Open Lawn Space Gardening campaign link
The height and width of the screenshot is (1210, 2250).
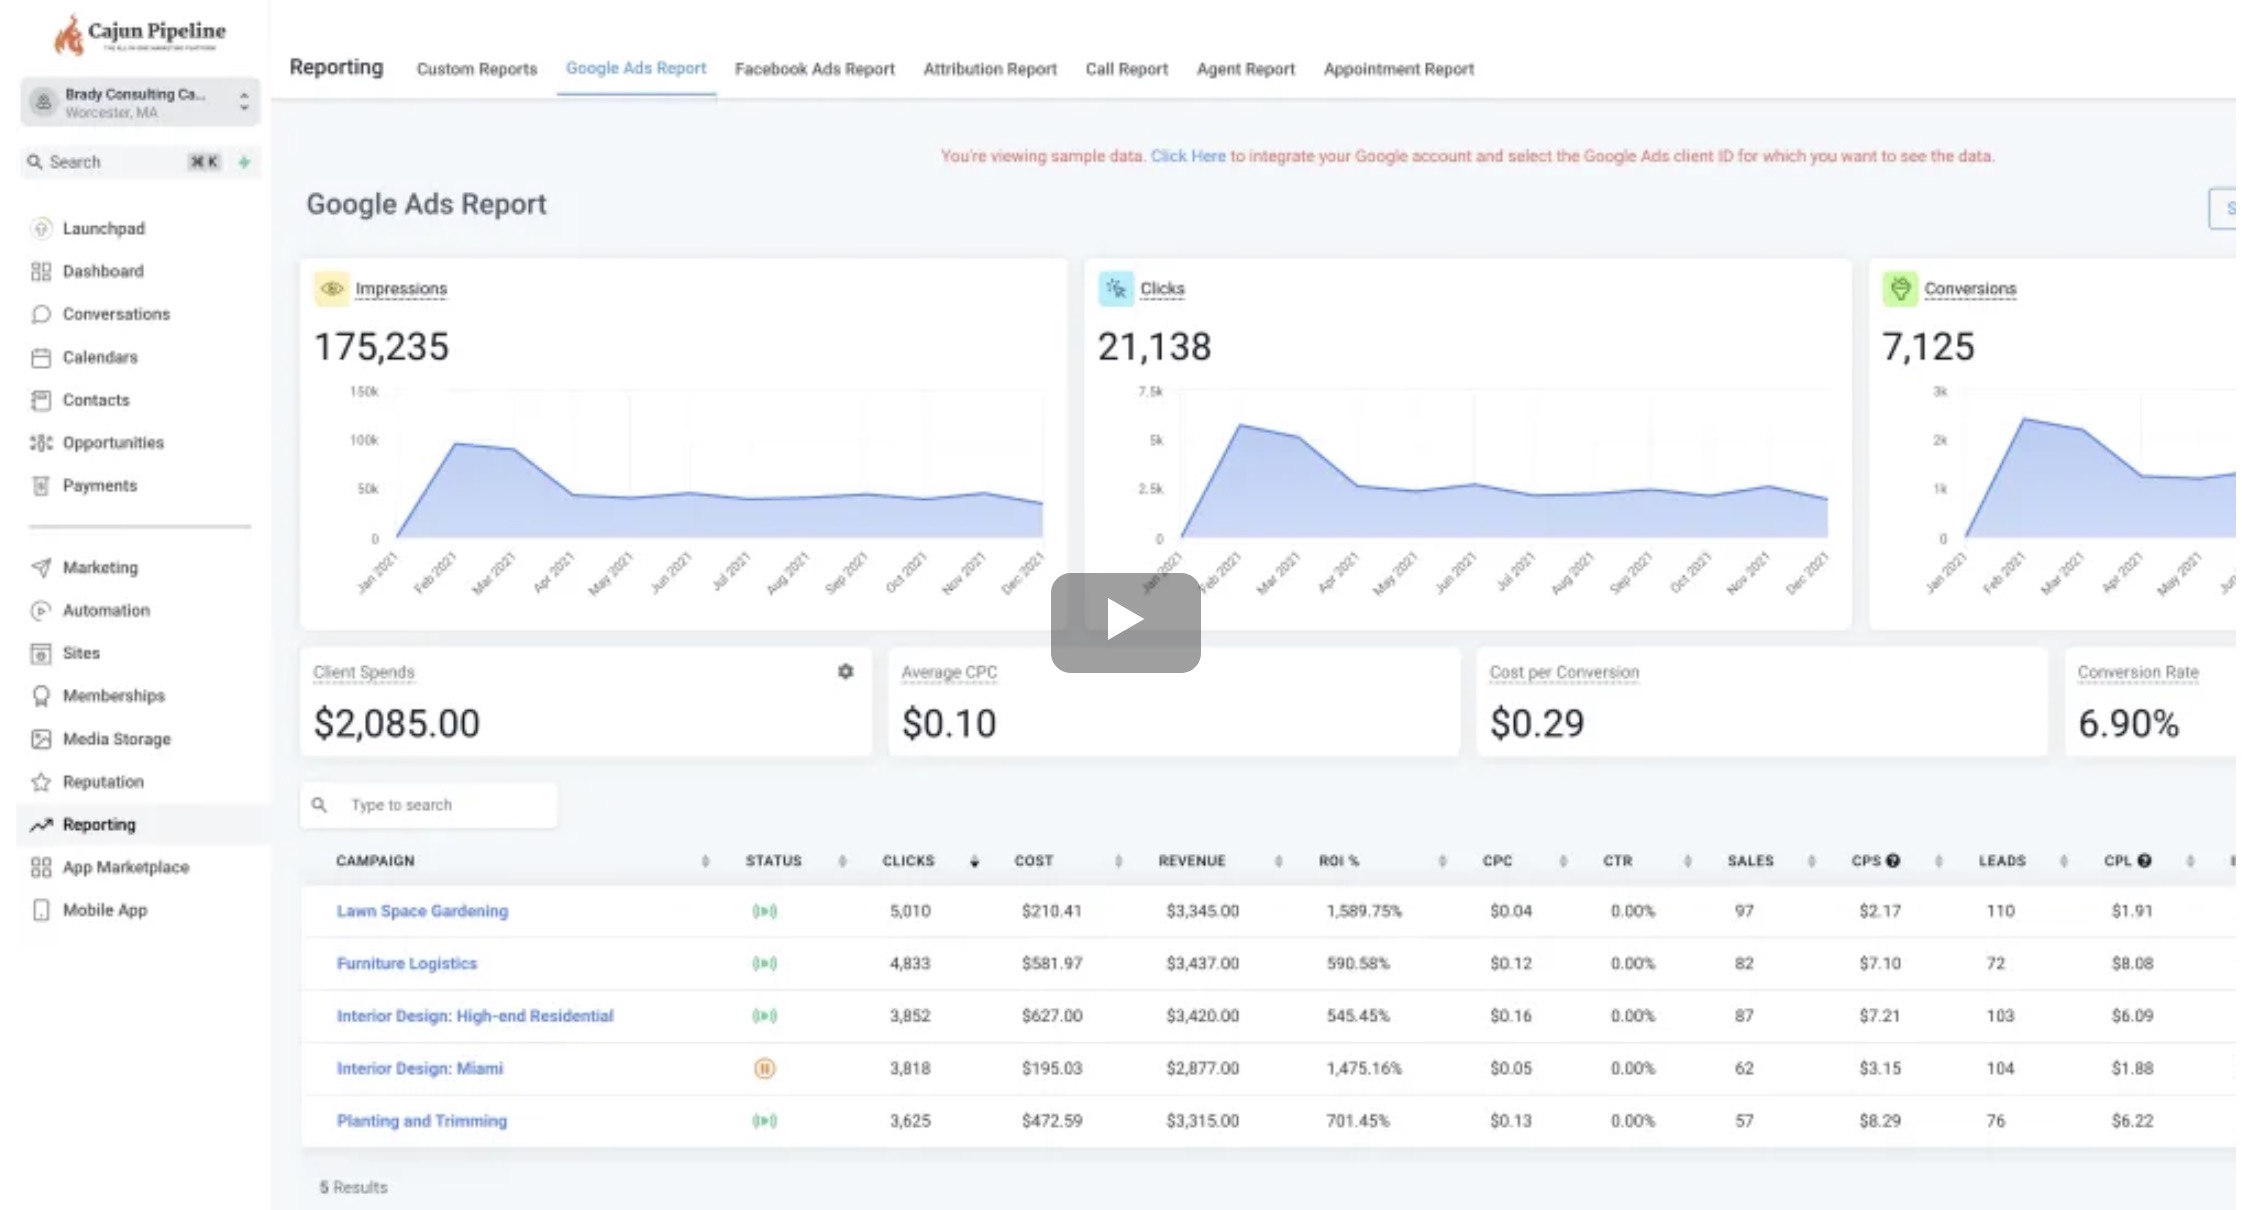click(422, 911)
